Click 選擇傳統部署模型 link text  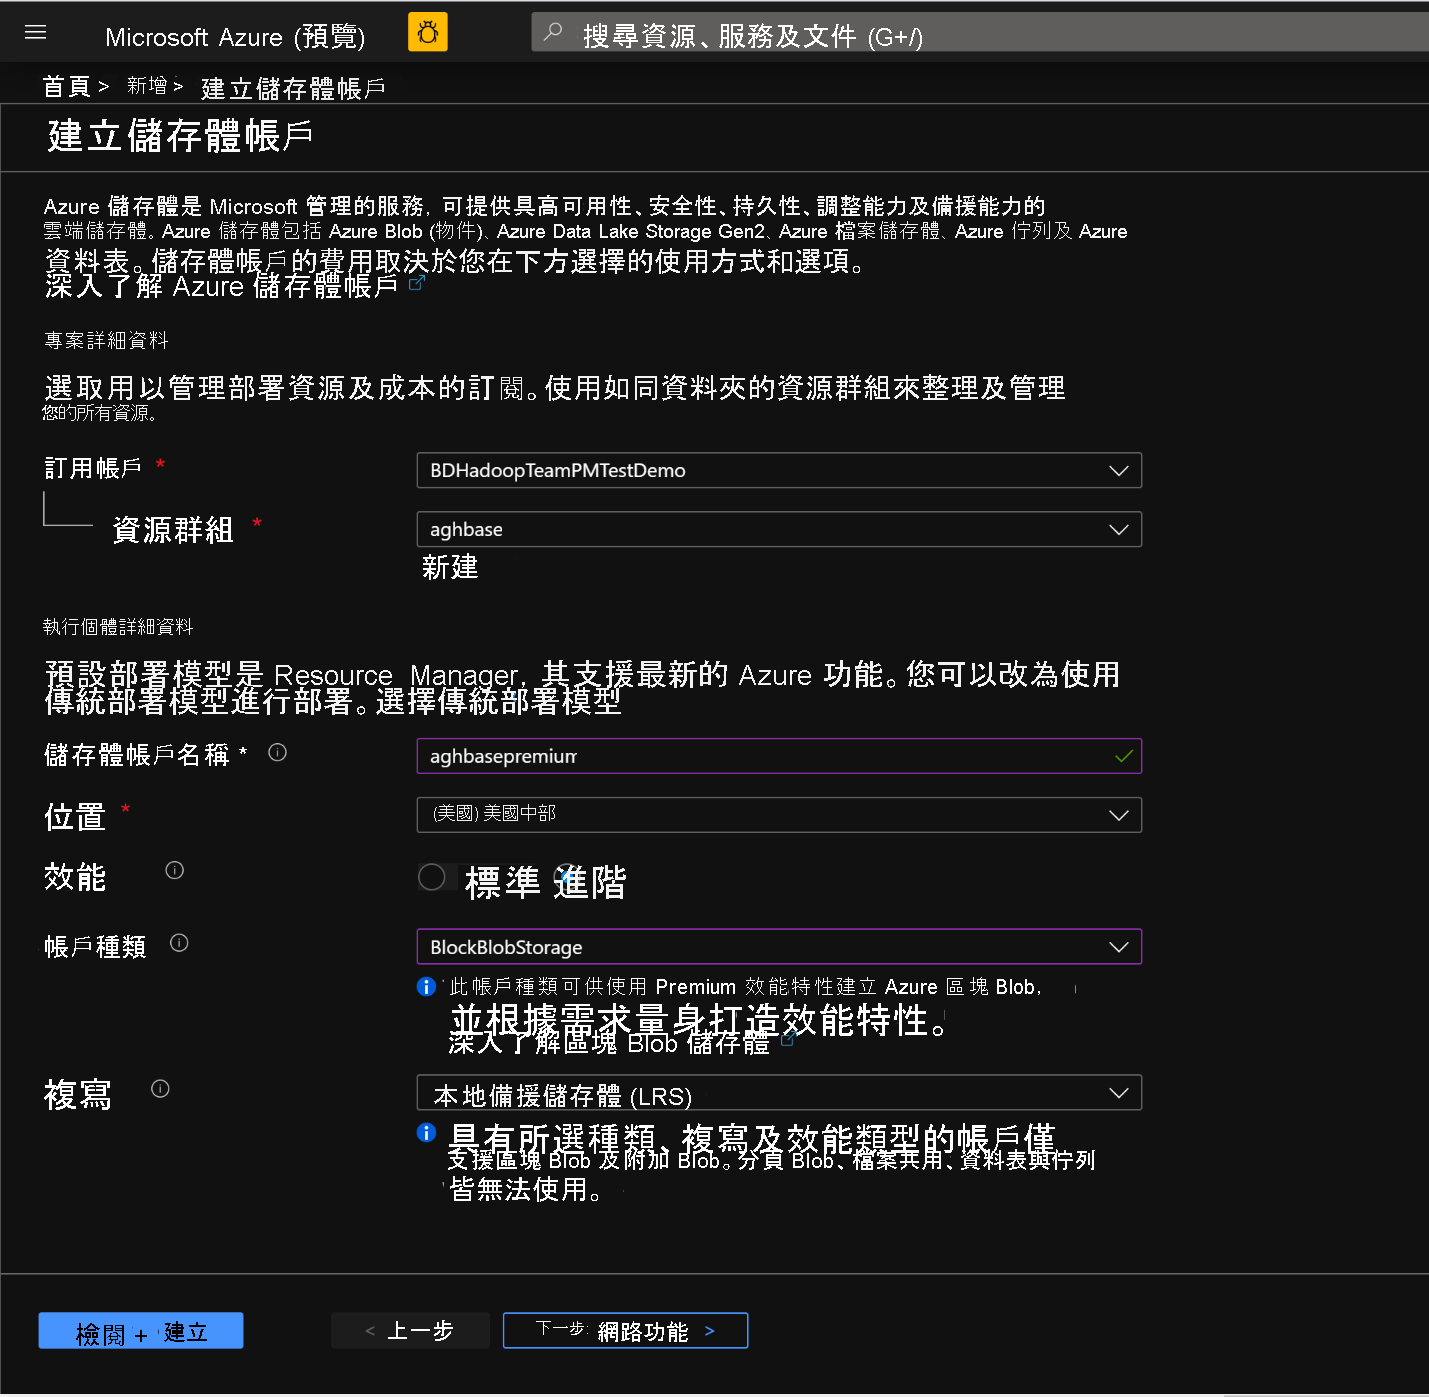point(499,702)
